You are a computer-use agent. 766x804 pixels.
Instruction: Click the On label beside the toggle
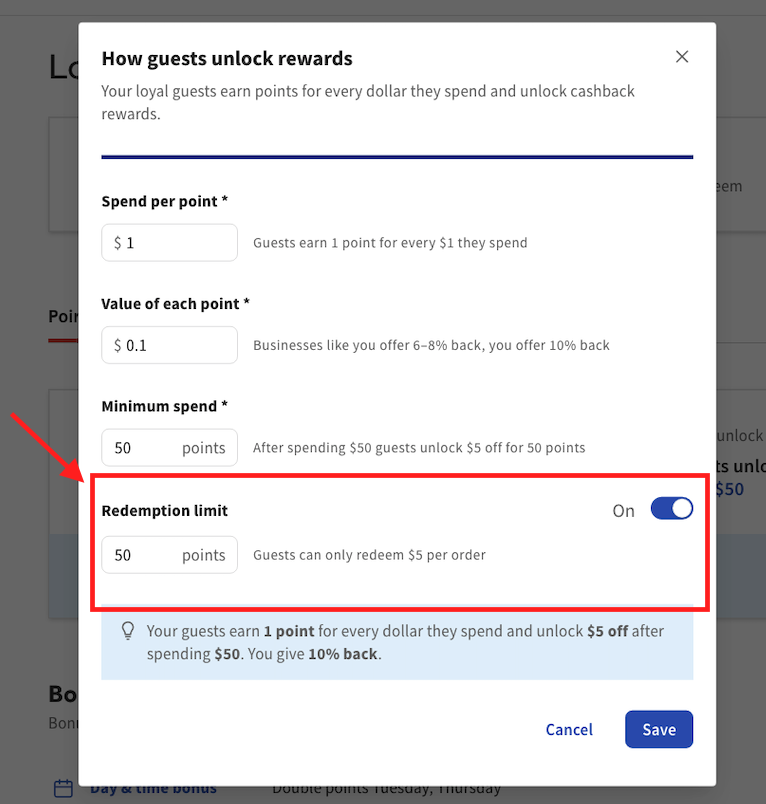623,511
